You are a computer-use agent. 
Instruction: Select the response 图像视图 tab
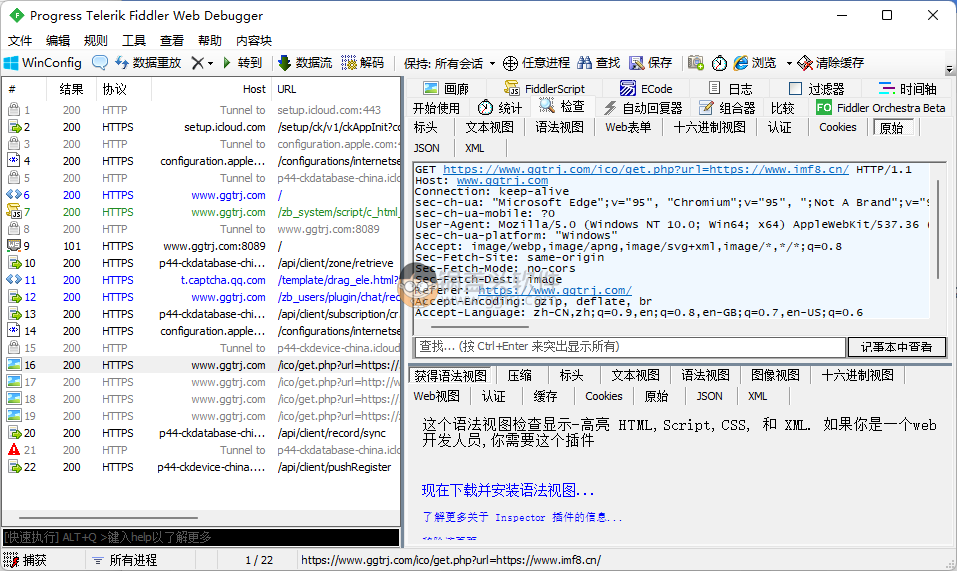[775, 375]
